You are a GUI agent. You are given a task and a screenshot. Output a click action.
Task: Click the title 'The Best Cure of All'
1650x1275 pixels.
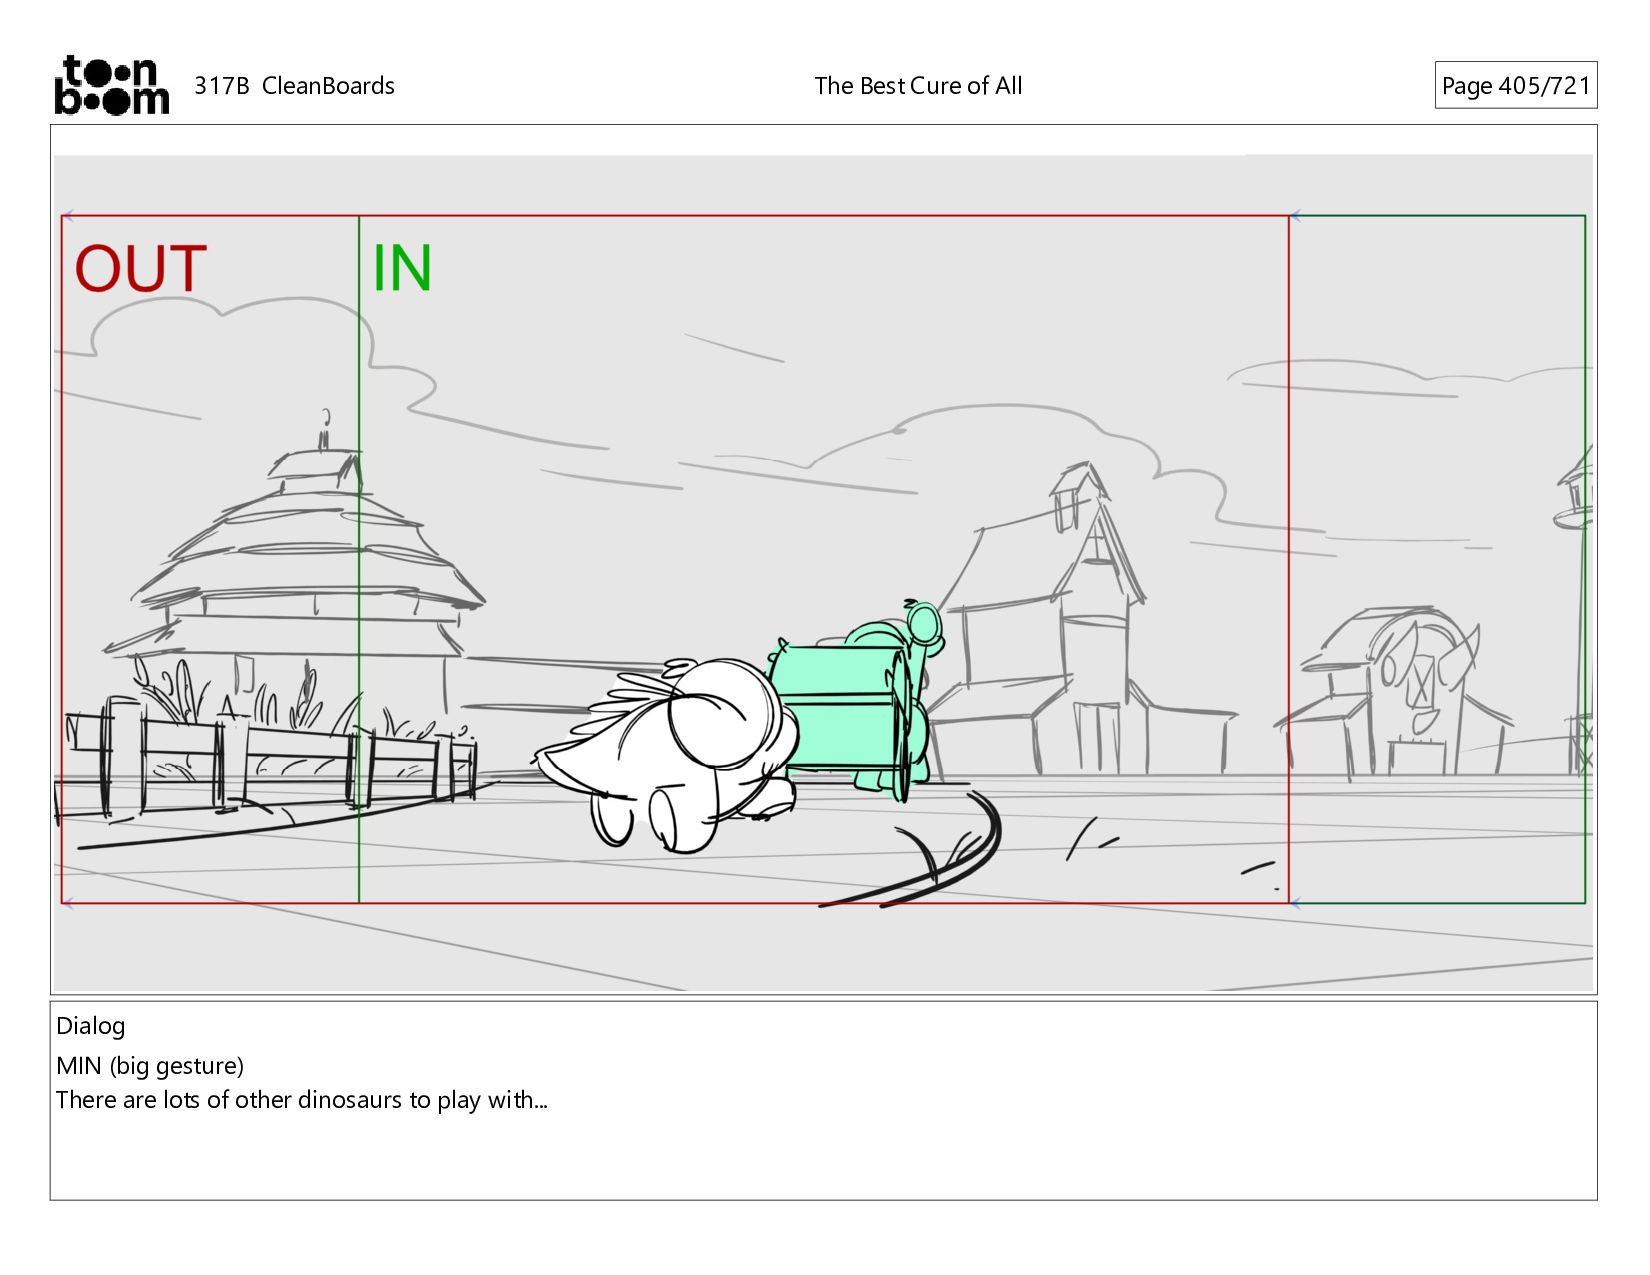point(918,86)
